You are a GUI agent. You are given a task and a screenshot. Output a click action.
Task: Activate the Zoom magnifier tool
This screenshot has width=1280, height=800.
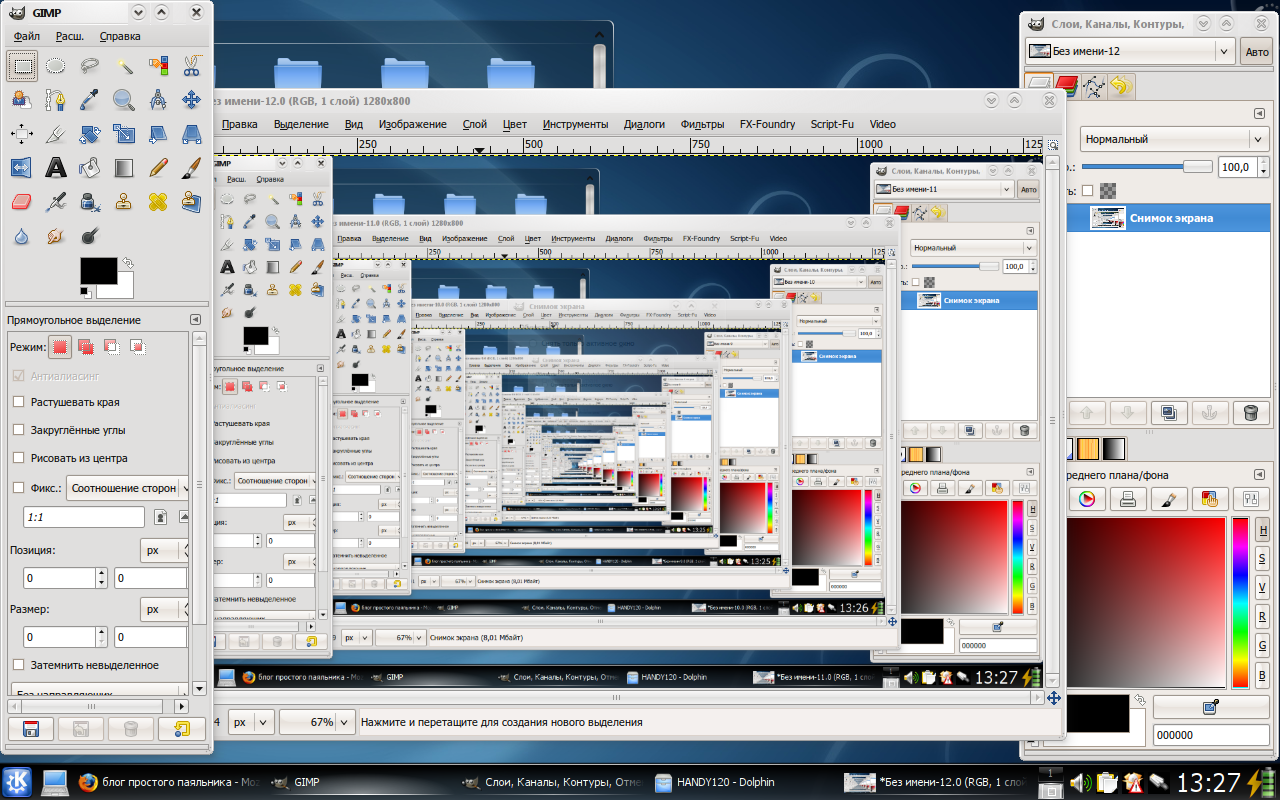(x=124, y=99)
